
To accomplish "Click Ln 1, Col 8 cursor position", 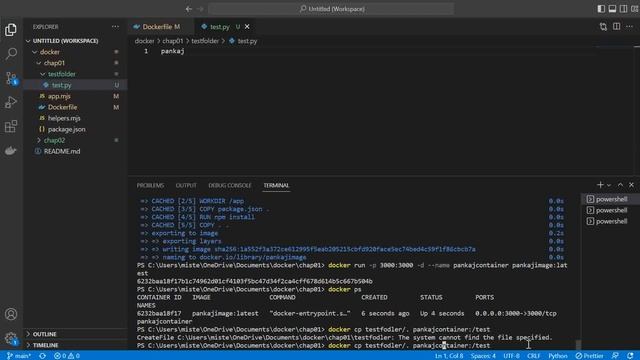I will click(x=449, y=356).
